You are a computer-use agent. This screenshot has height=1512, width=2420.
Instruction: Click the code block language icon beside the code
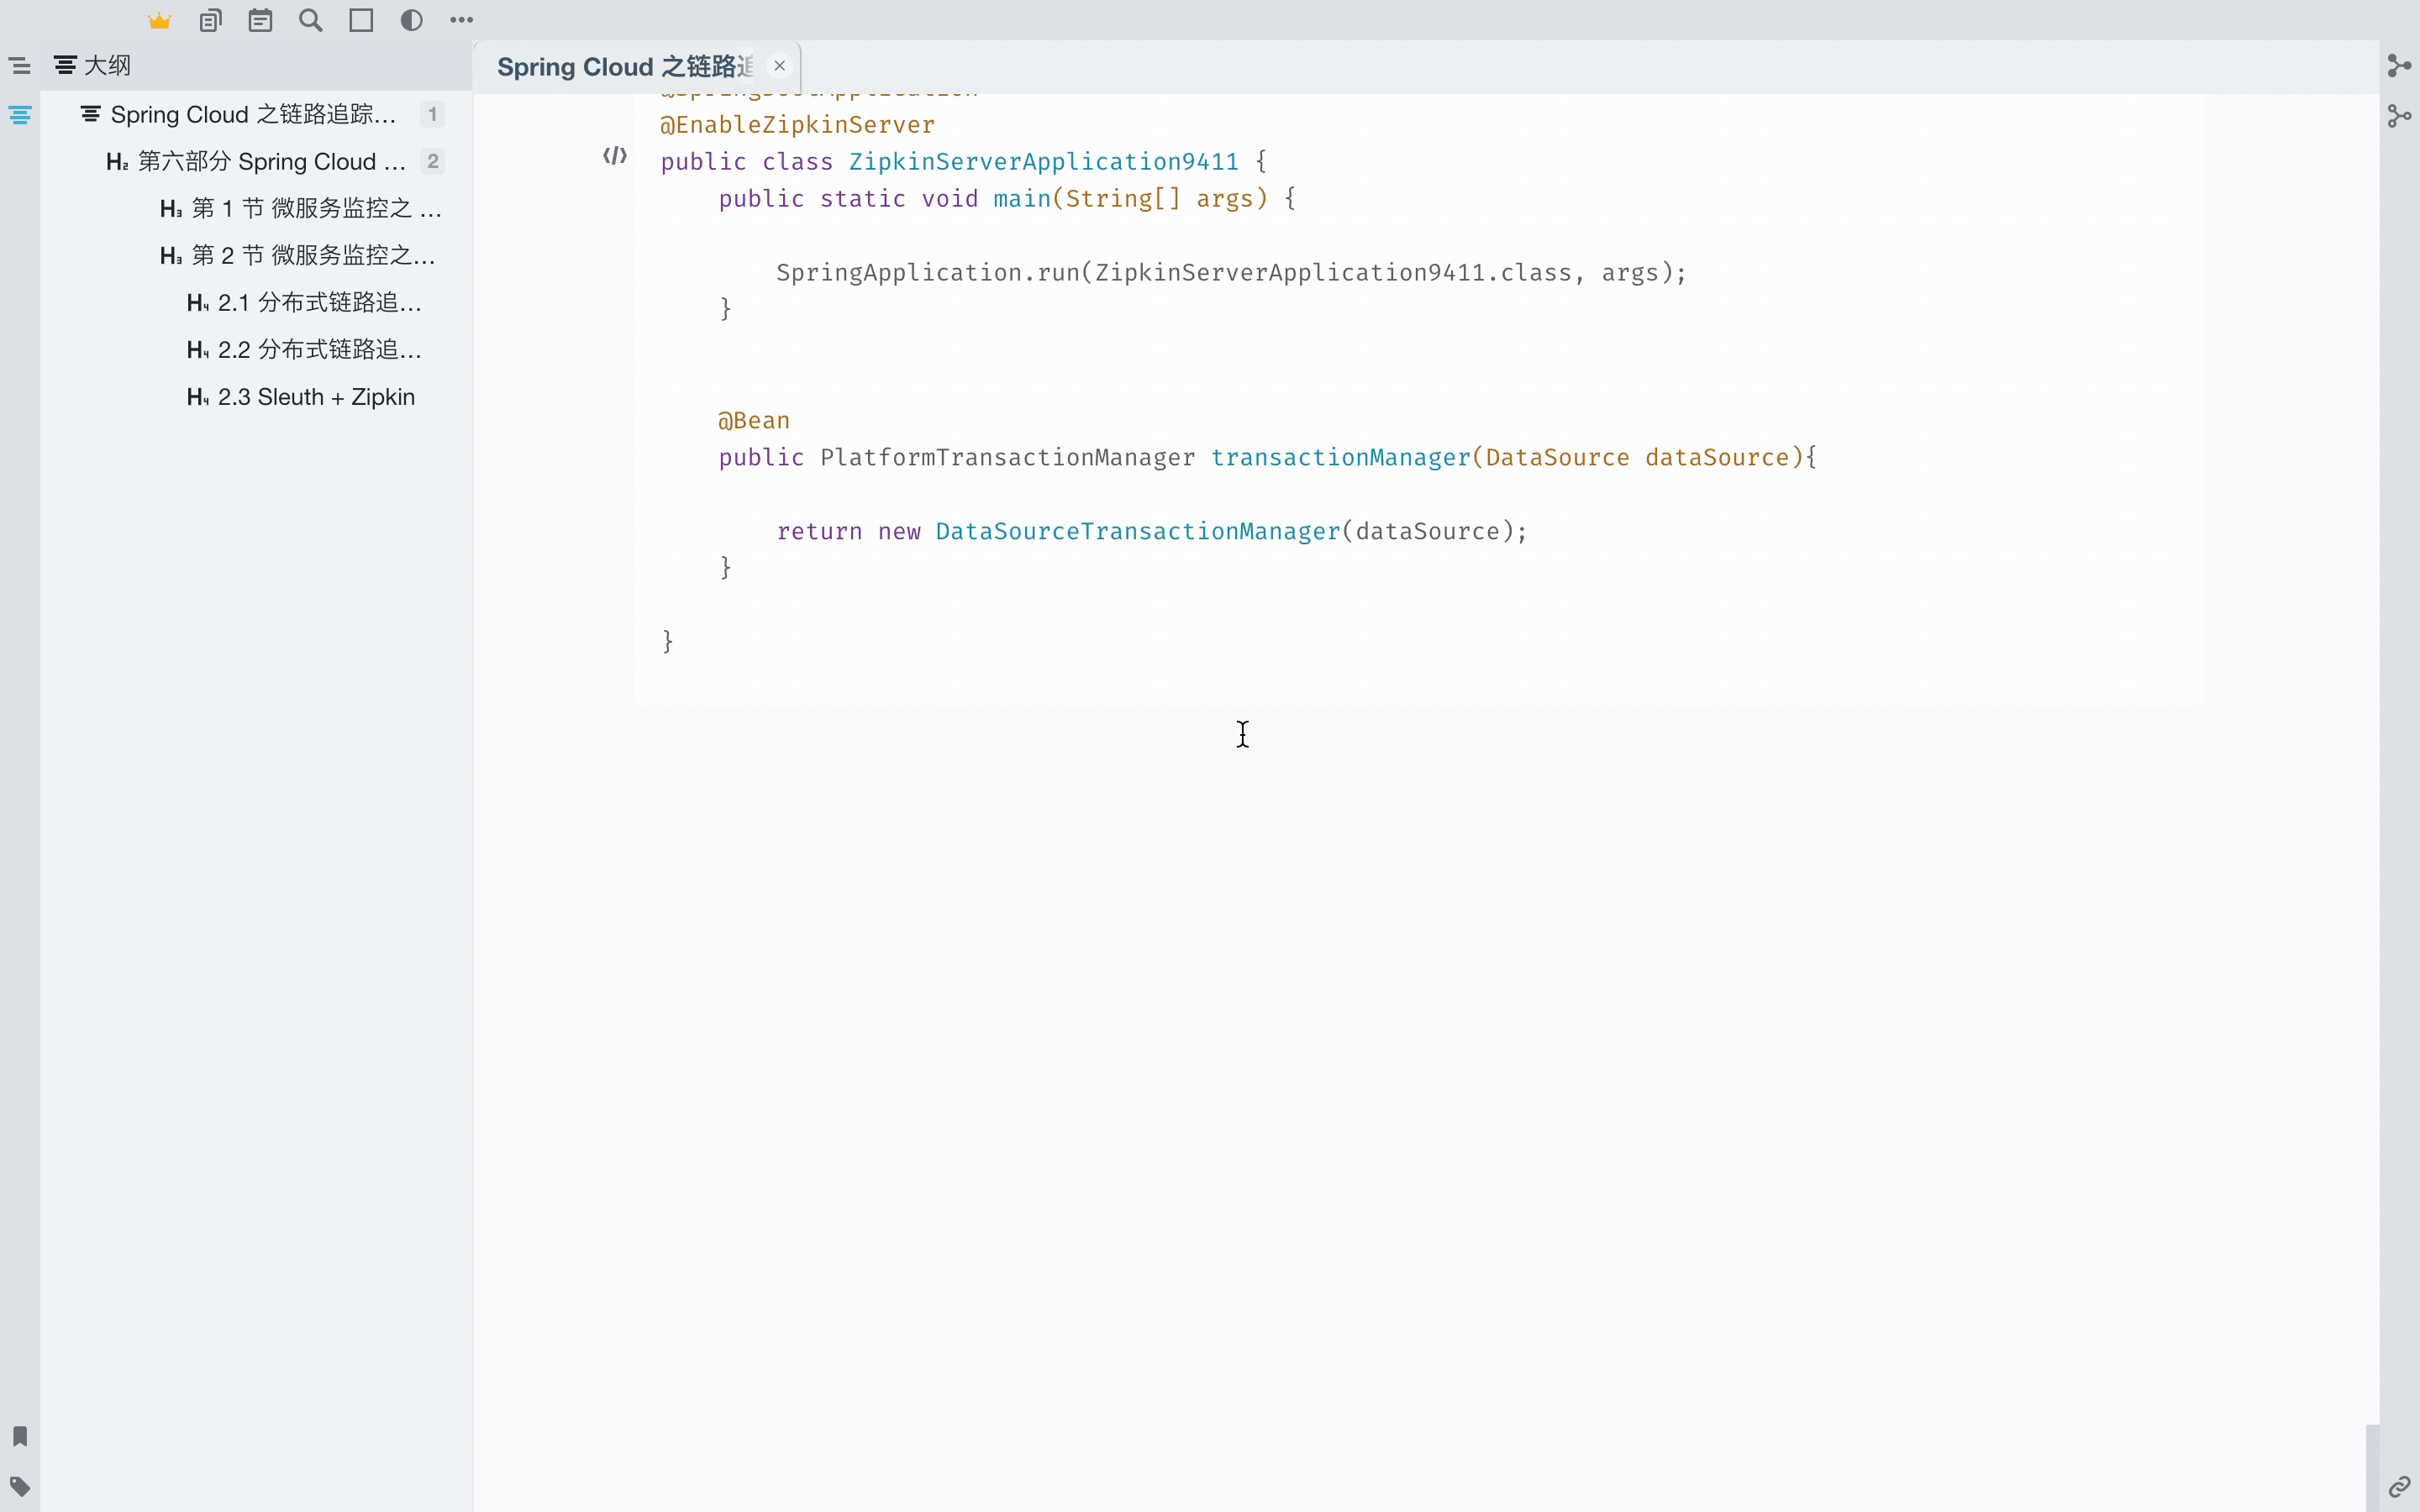tap(615, 156)
